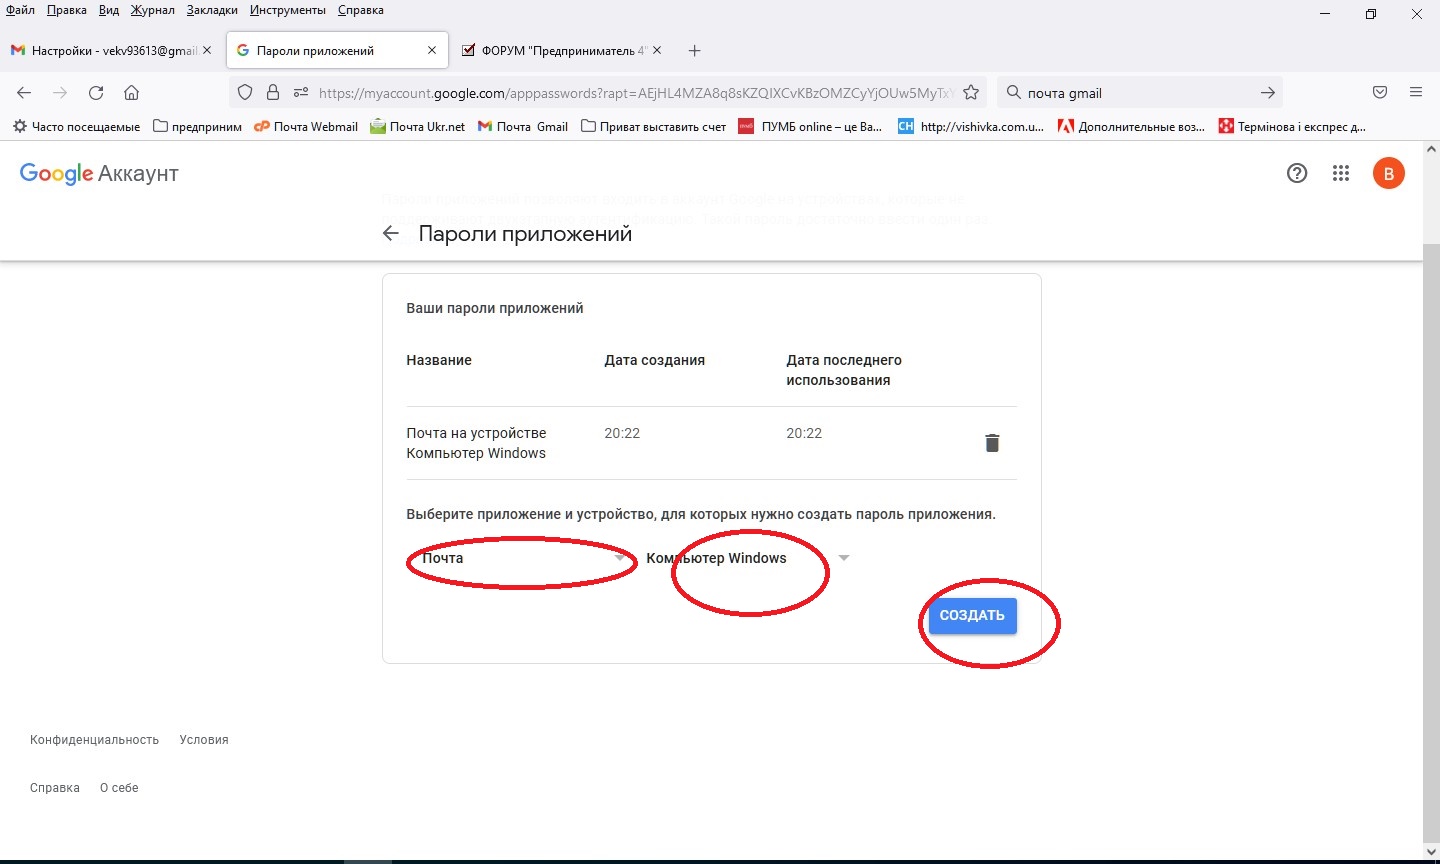The width and height of the screenshot is (1440, 864).
Task: Open the Конфиденциальность footer link
Action: click(94, 740)
